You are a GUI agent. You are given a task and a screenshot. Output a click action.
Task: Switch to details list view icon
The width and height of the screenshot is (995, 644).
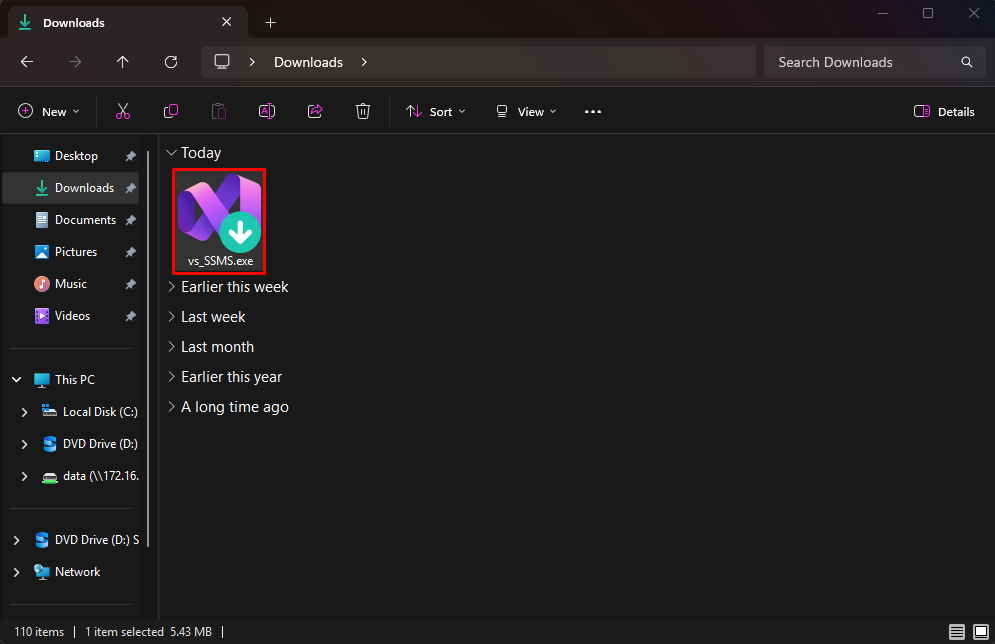pos(957,632)
